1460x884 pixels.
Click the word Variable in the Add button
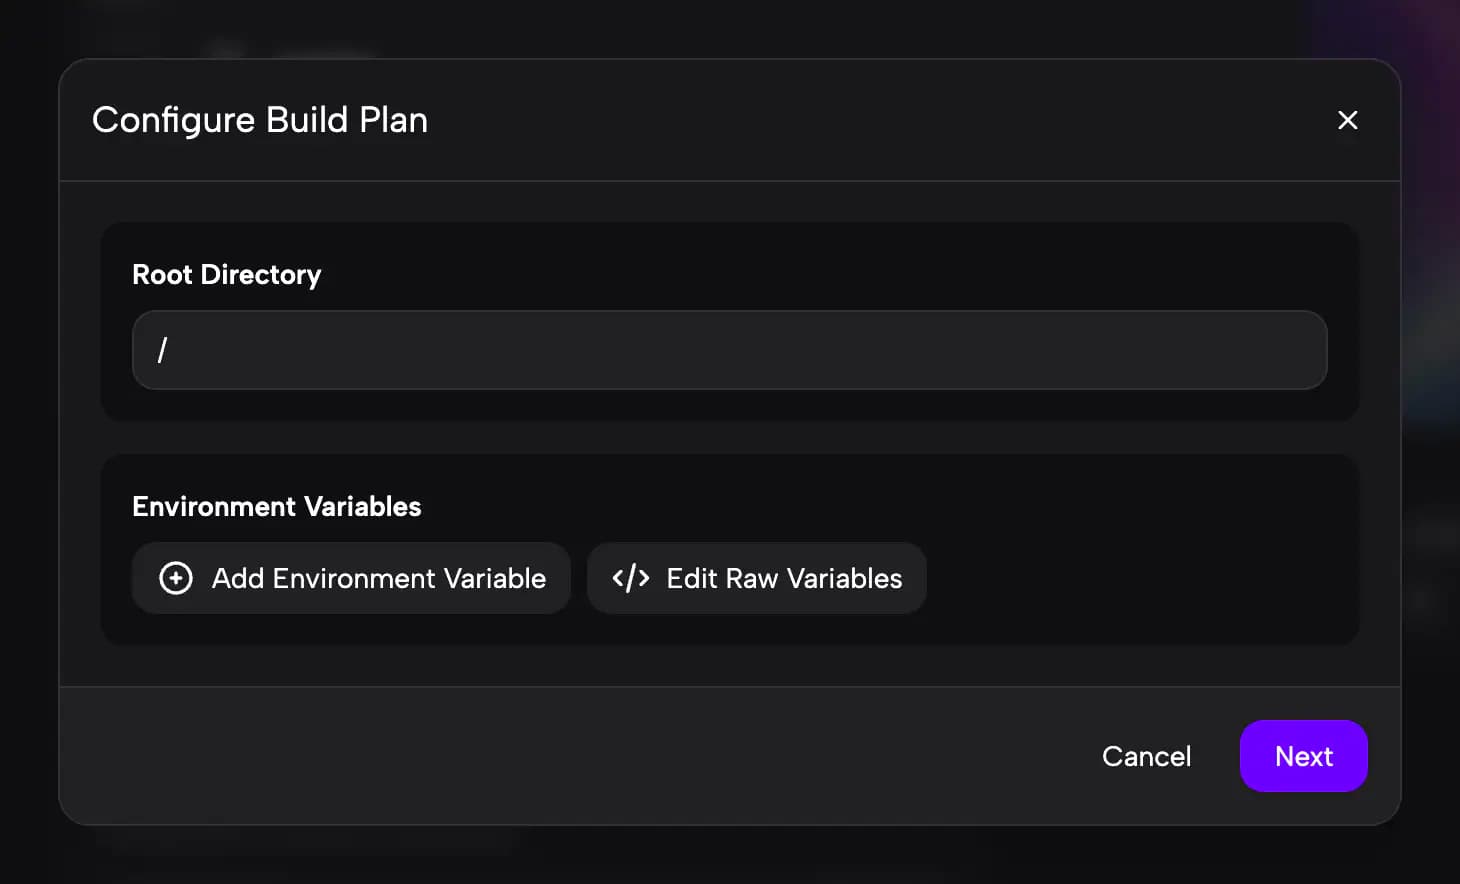[x=495, y=578]
